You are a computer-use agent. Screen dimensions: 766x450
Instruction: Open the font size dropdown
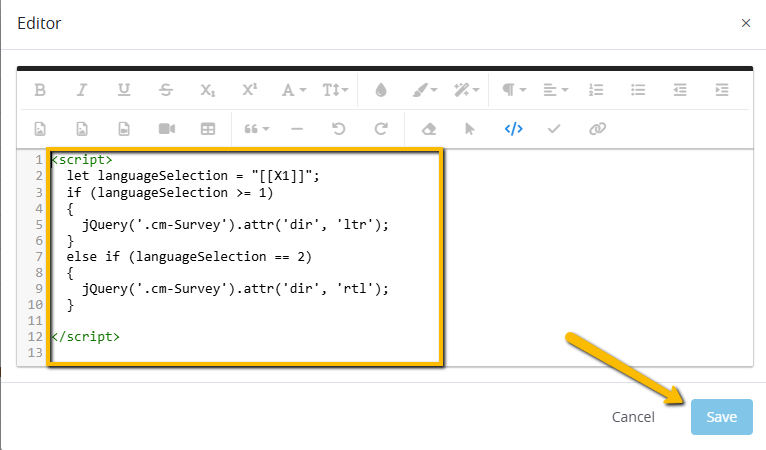(x=335, y=90)
